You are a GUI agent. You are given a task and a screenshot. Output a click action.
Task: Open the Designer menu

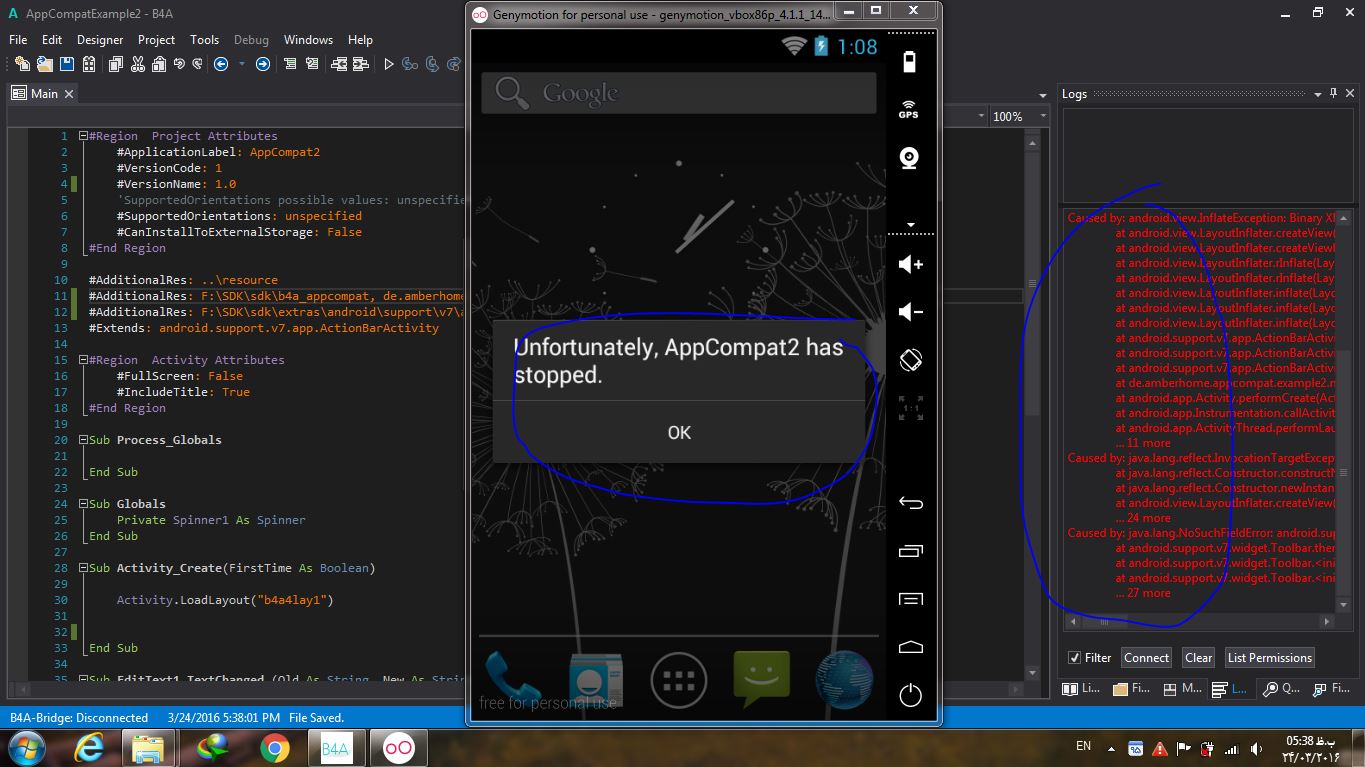100,40
